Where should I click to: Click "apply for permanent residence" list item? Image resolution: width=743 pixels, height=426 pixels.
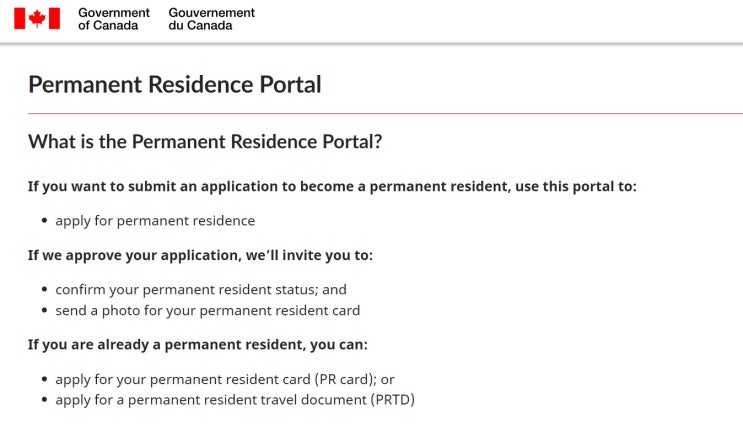[155, 220]
